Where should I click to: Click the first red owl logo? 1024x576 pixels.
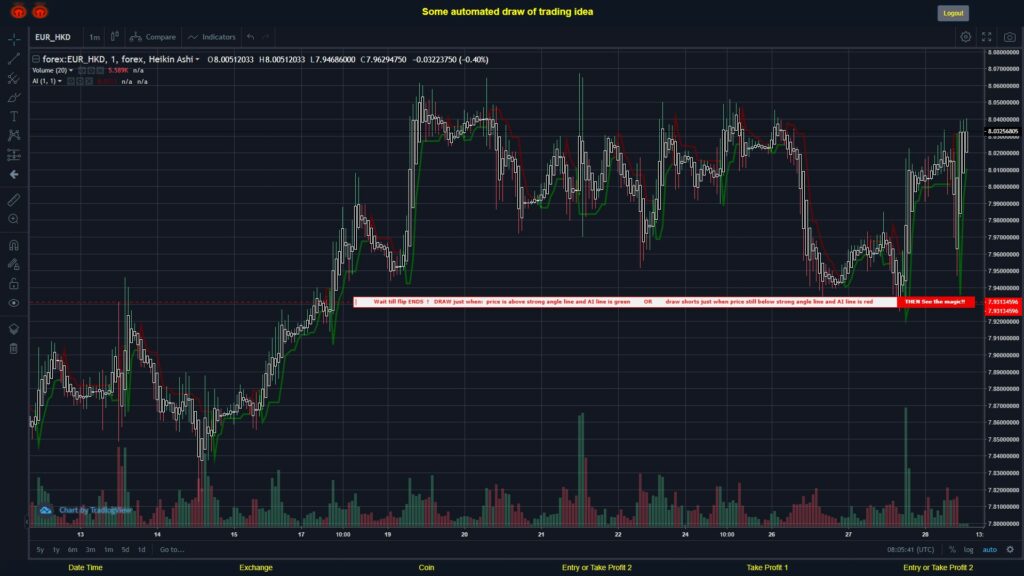click(18, 11)
